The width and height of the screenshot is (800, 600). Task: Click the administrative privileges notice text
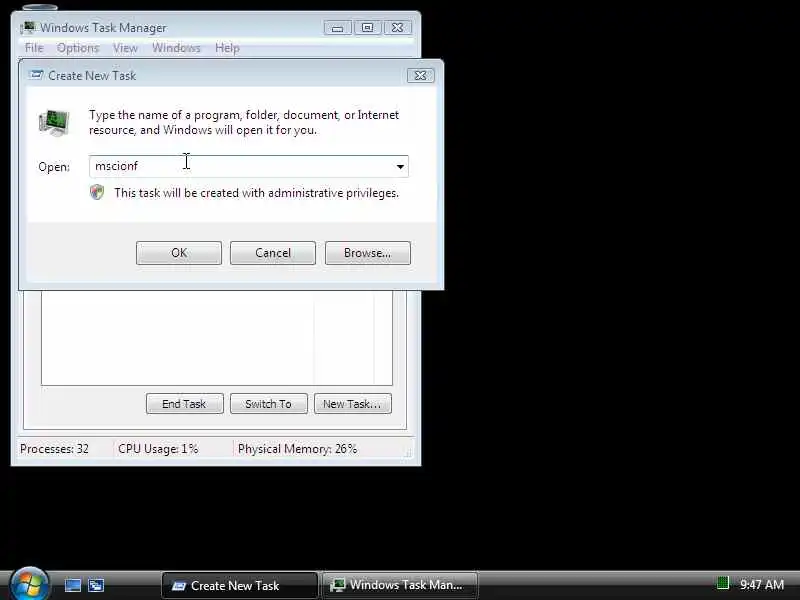257,193
